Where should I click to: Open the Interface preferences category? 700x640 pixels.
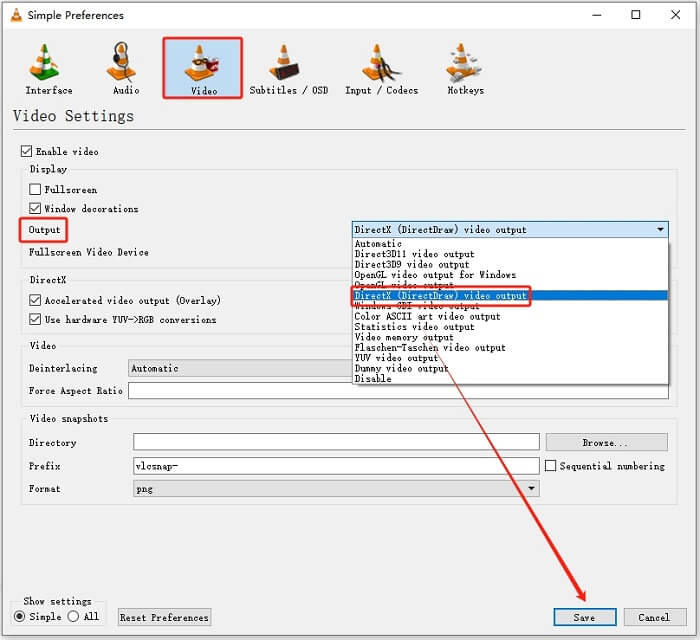pyautogui.click(x=49, y=68)
